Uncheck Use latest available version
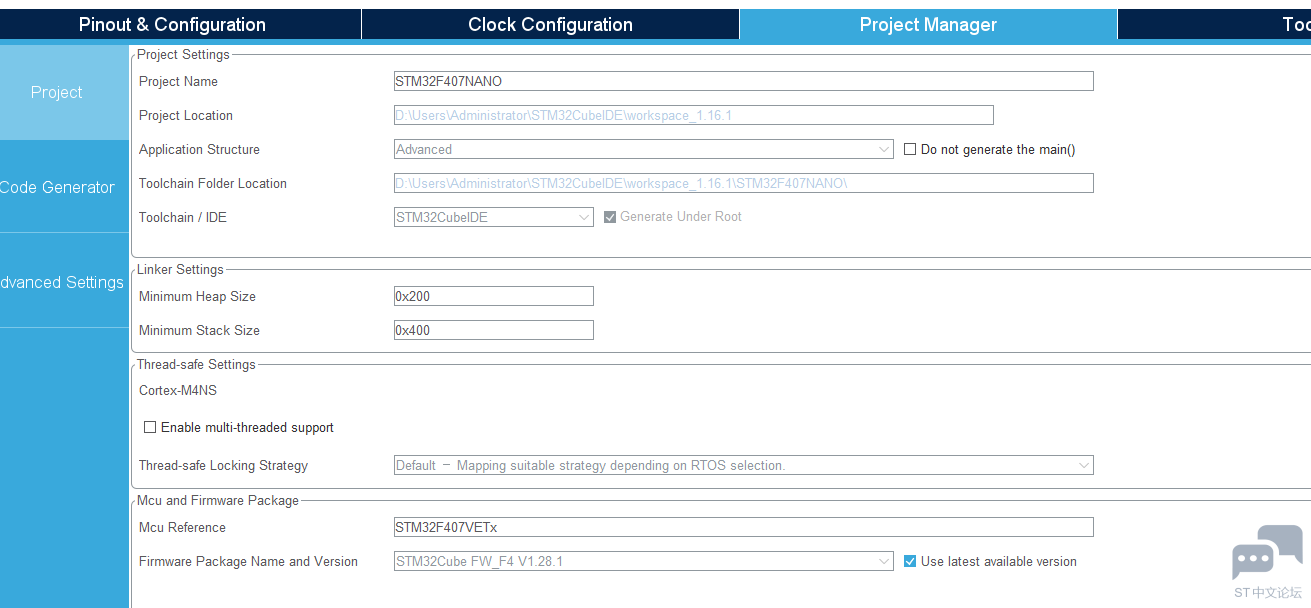 click(x=910, y=561)
